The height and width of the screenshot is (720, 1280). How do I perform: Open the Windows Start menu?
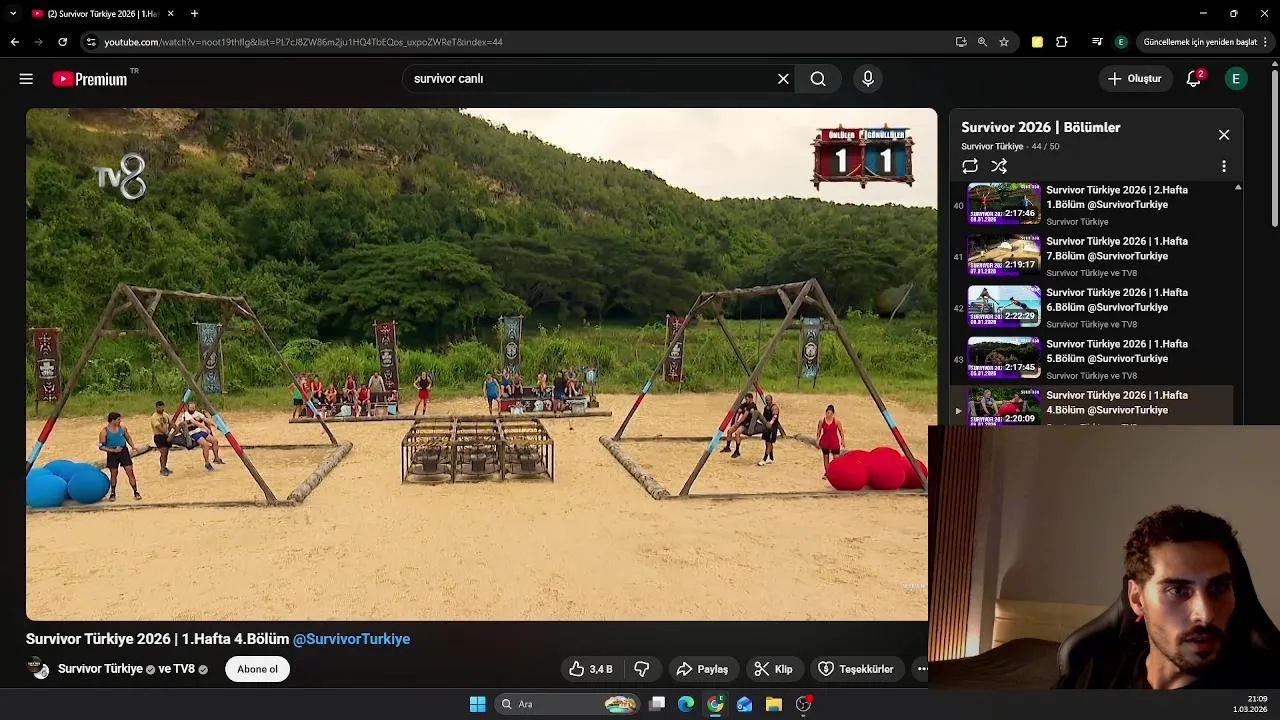coord(477,704)
